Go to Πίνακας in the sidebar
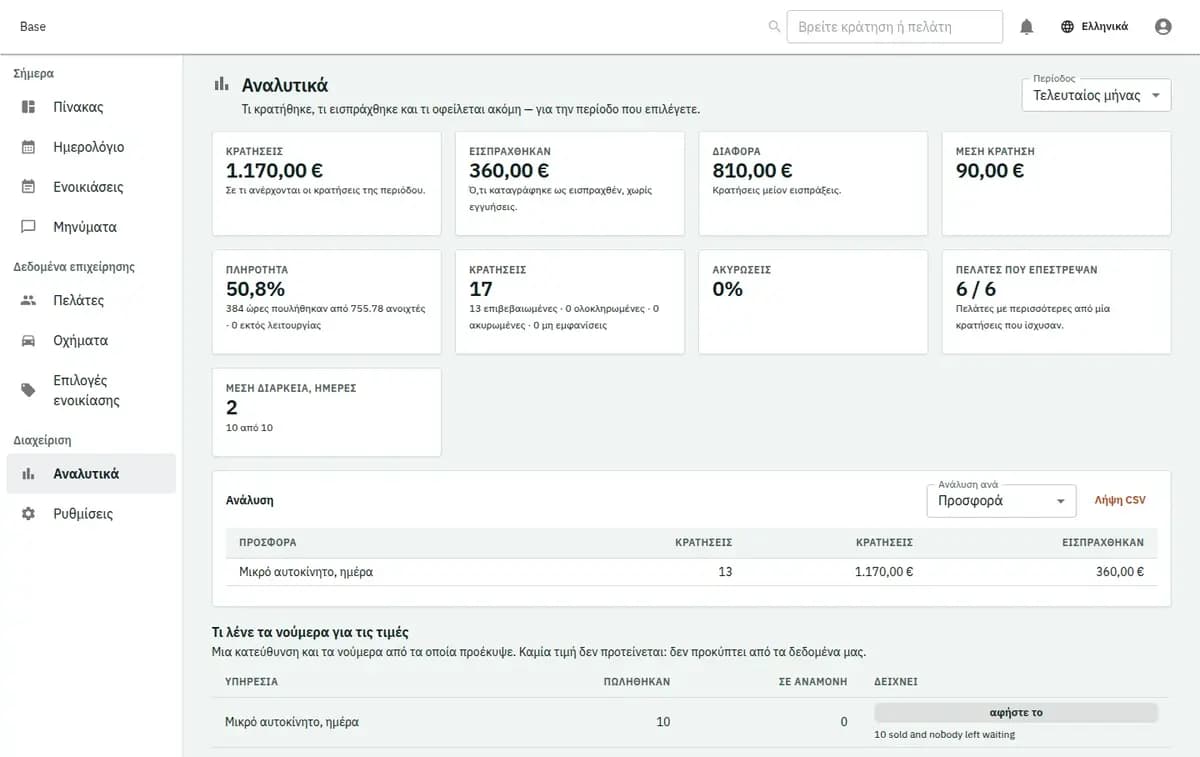 tap(91, 107)
